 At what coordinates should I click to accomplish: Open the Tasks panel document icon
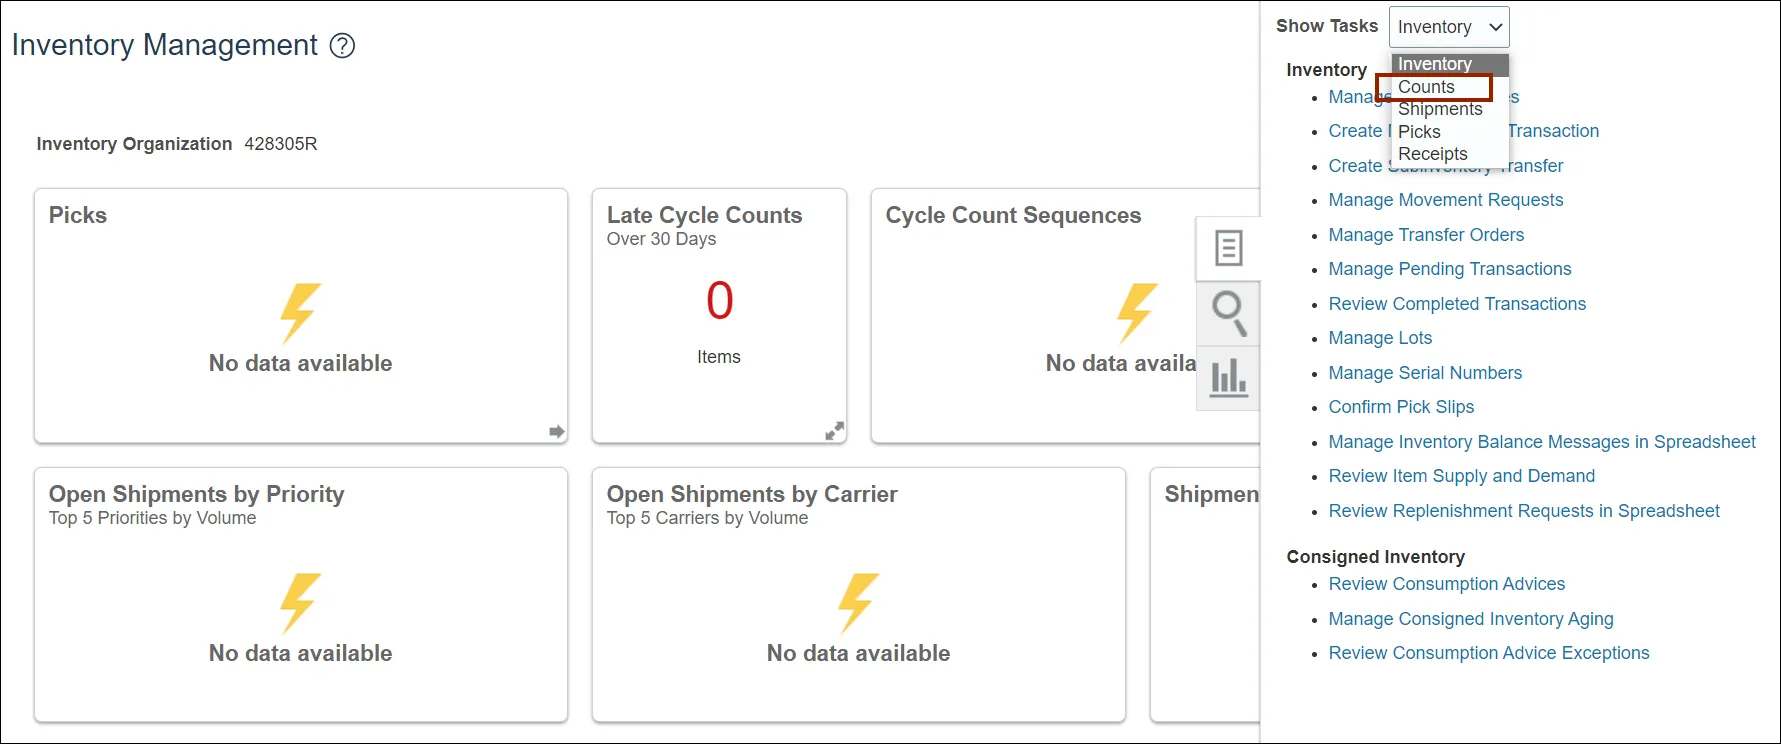pos(1228,248)
